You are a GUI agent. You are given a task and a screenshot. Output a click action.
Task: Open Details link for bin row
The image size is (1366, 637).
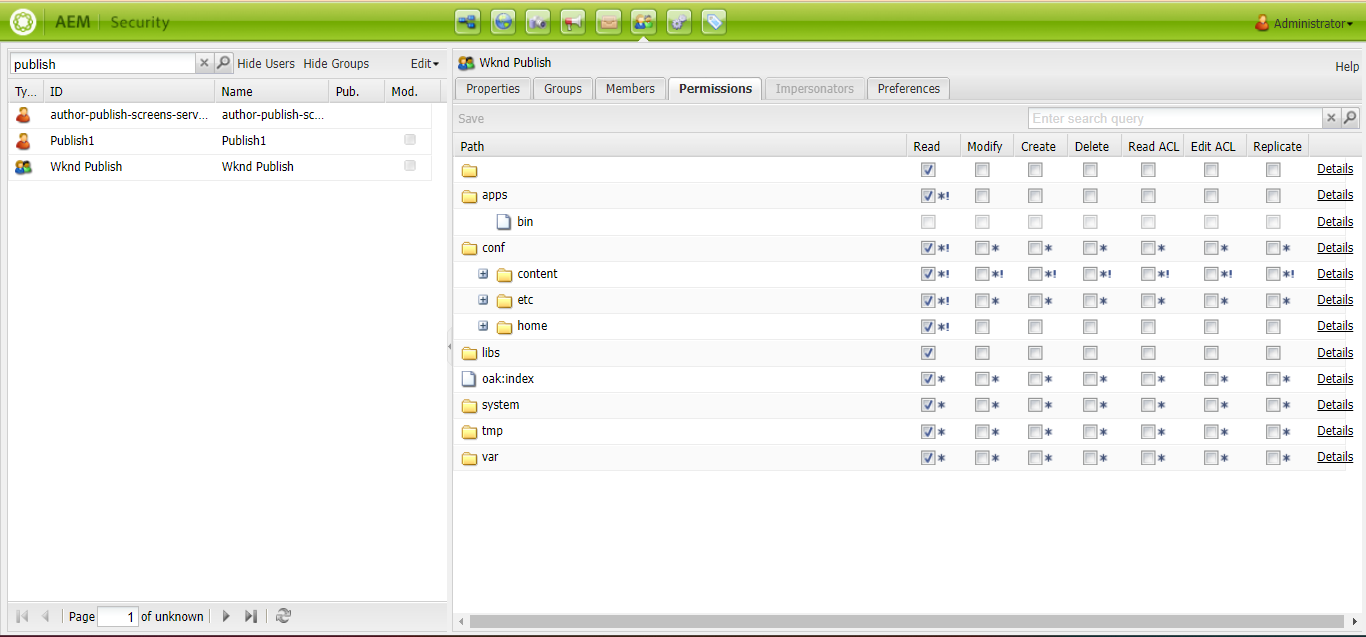click(1335, 222)
